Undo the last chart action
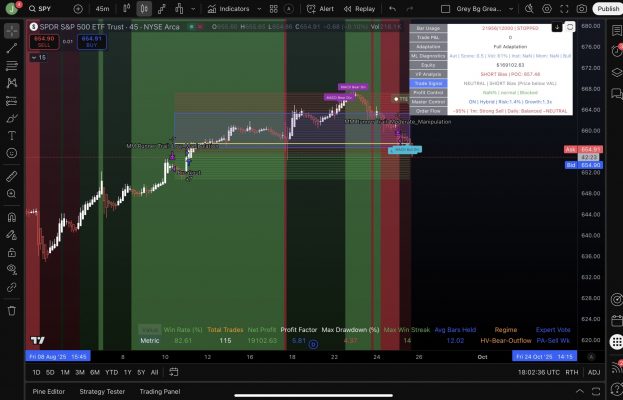The image size is (623, 400). click(x=393, y=9)
